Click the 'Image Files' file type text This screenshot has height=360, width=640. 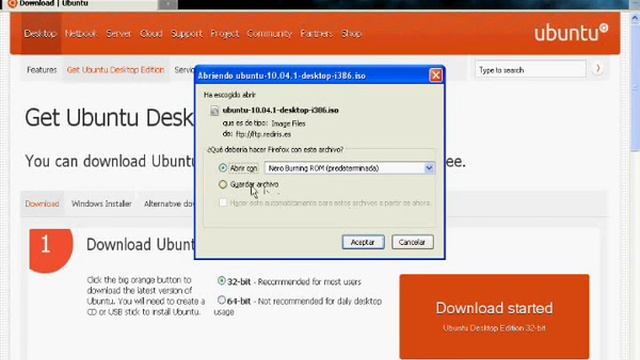(288, 123)
